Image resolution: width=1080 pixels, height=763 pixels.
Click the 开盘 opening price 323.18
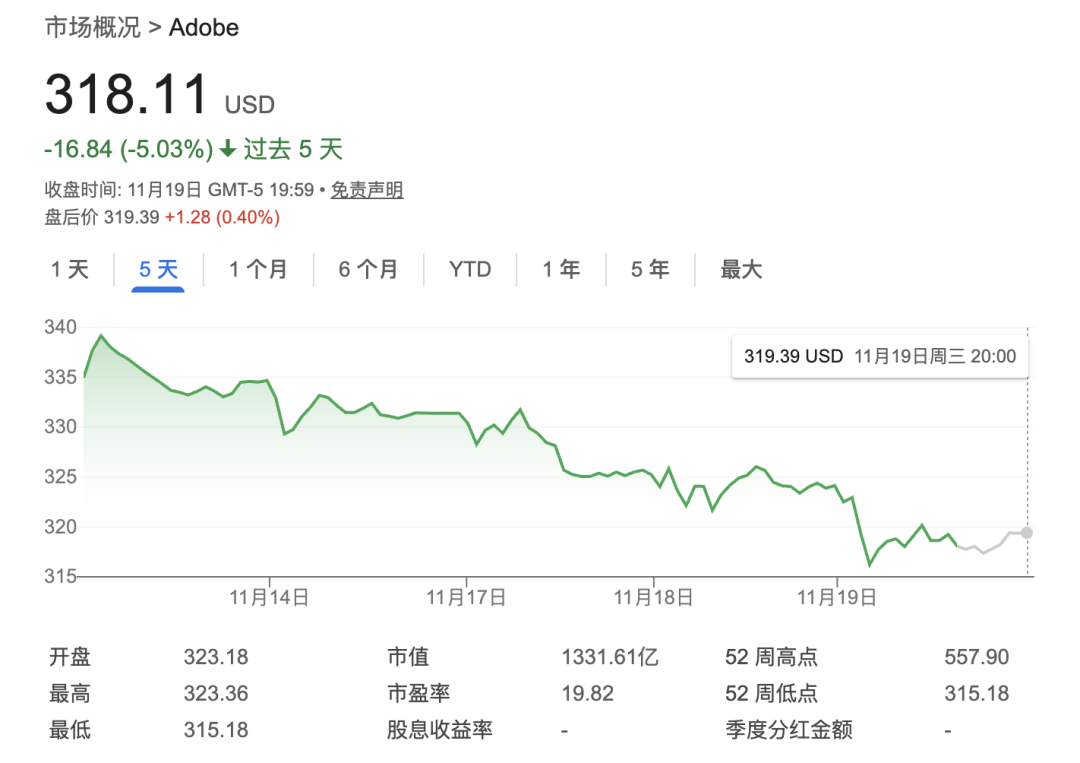pos(215,656)
